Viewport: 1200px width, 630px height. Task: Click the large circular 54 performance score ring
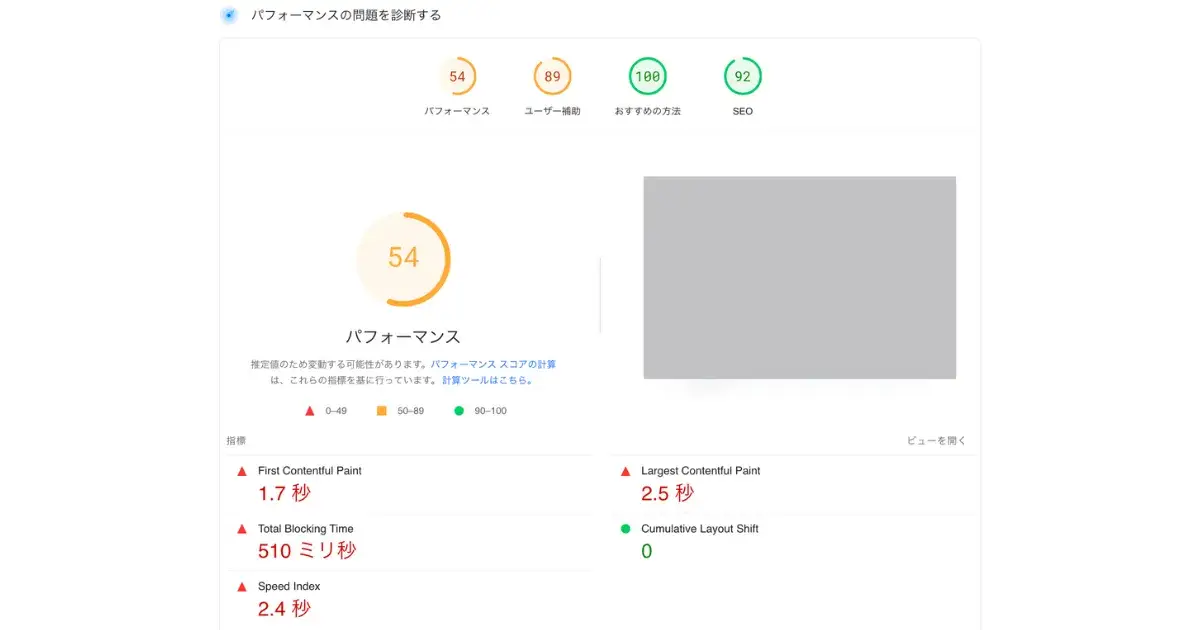(404, 258)
